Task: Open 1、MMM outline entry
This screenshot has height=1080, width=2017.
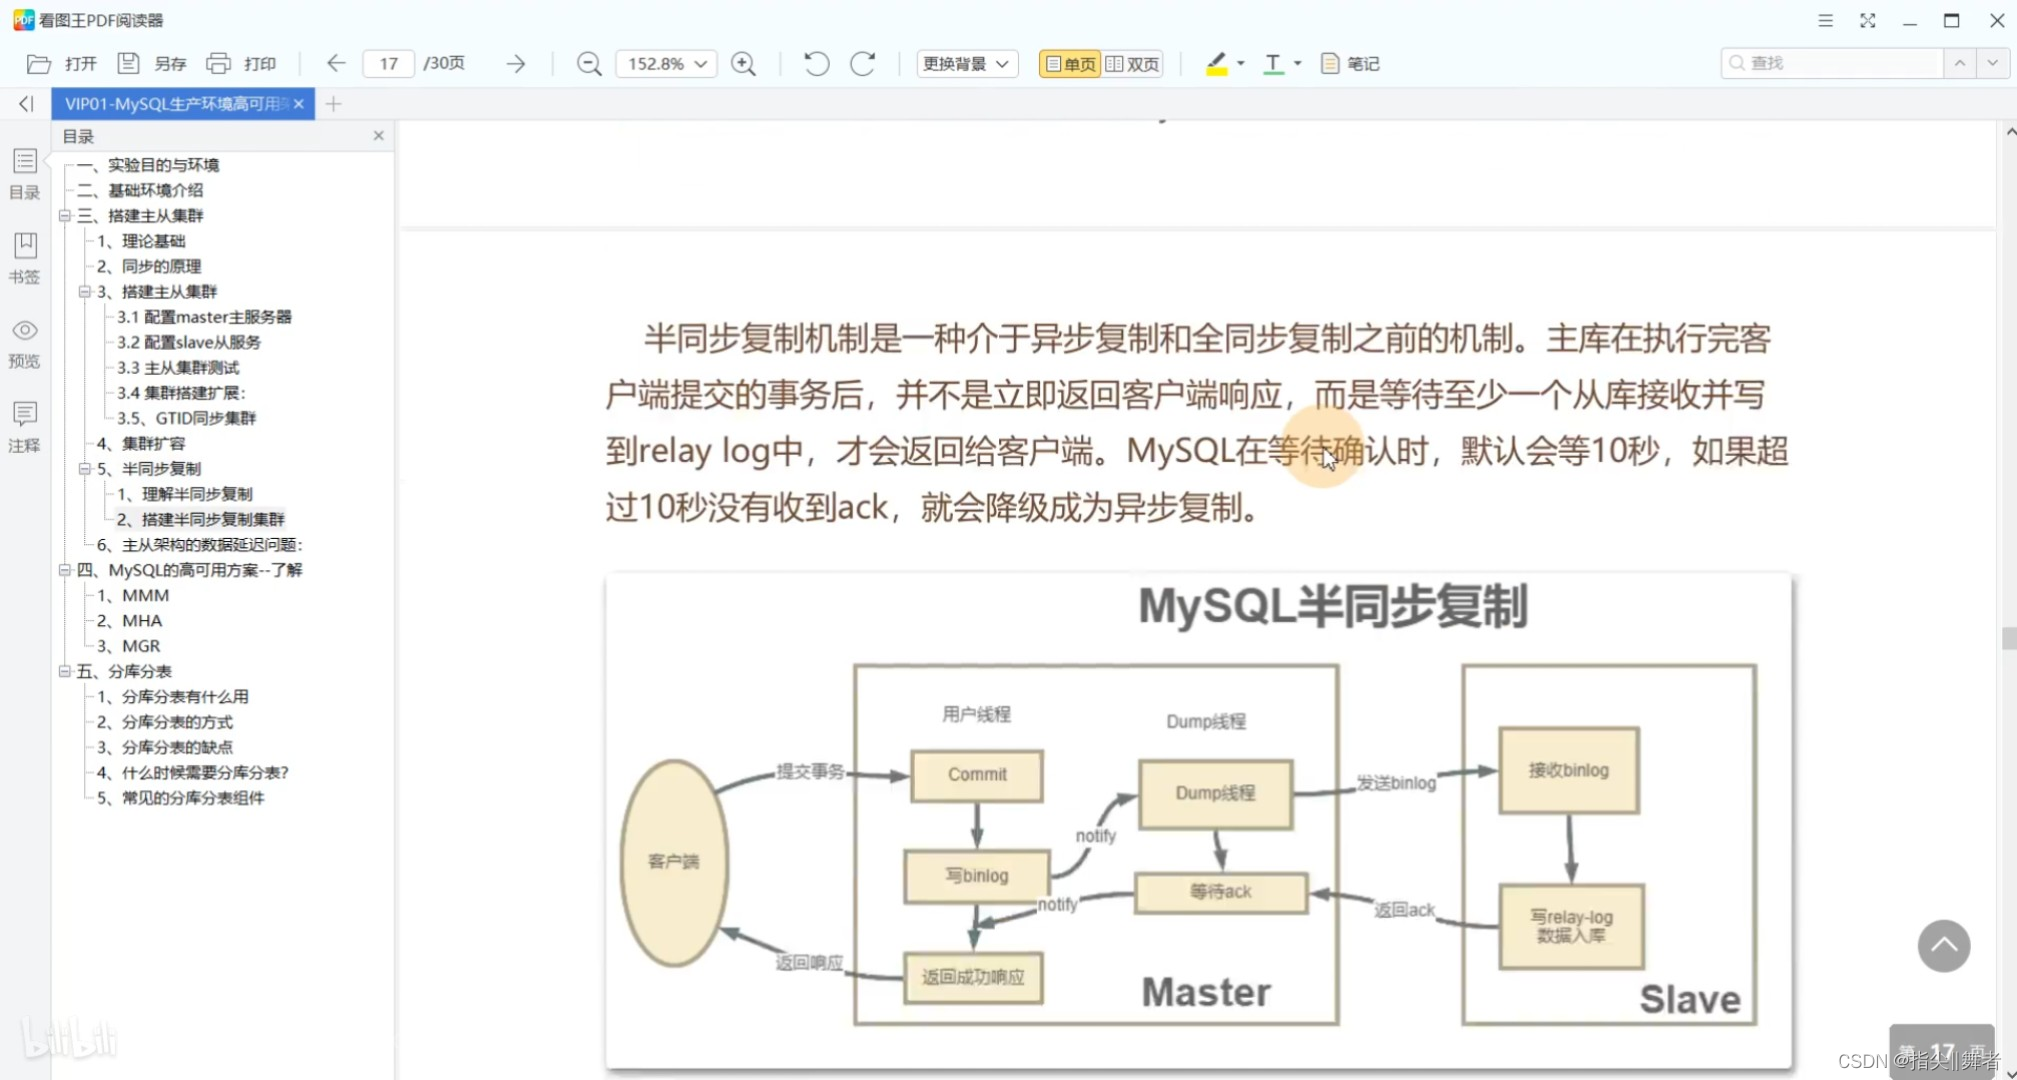Action: tap(133, 595)
